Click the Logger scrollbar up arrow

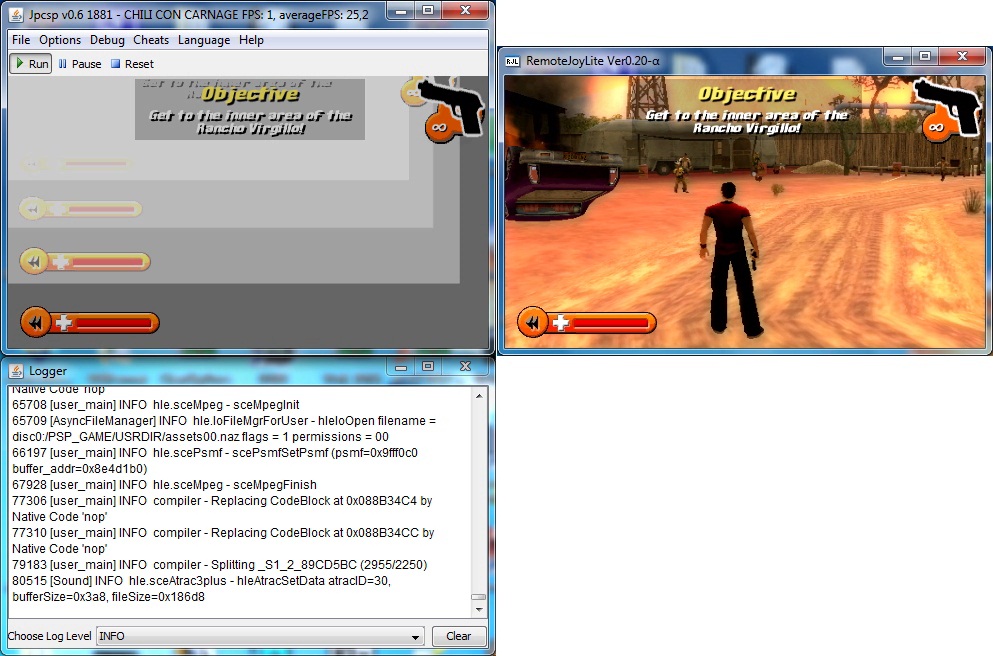click(478, 394)
